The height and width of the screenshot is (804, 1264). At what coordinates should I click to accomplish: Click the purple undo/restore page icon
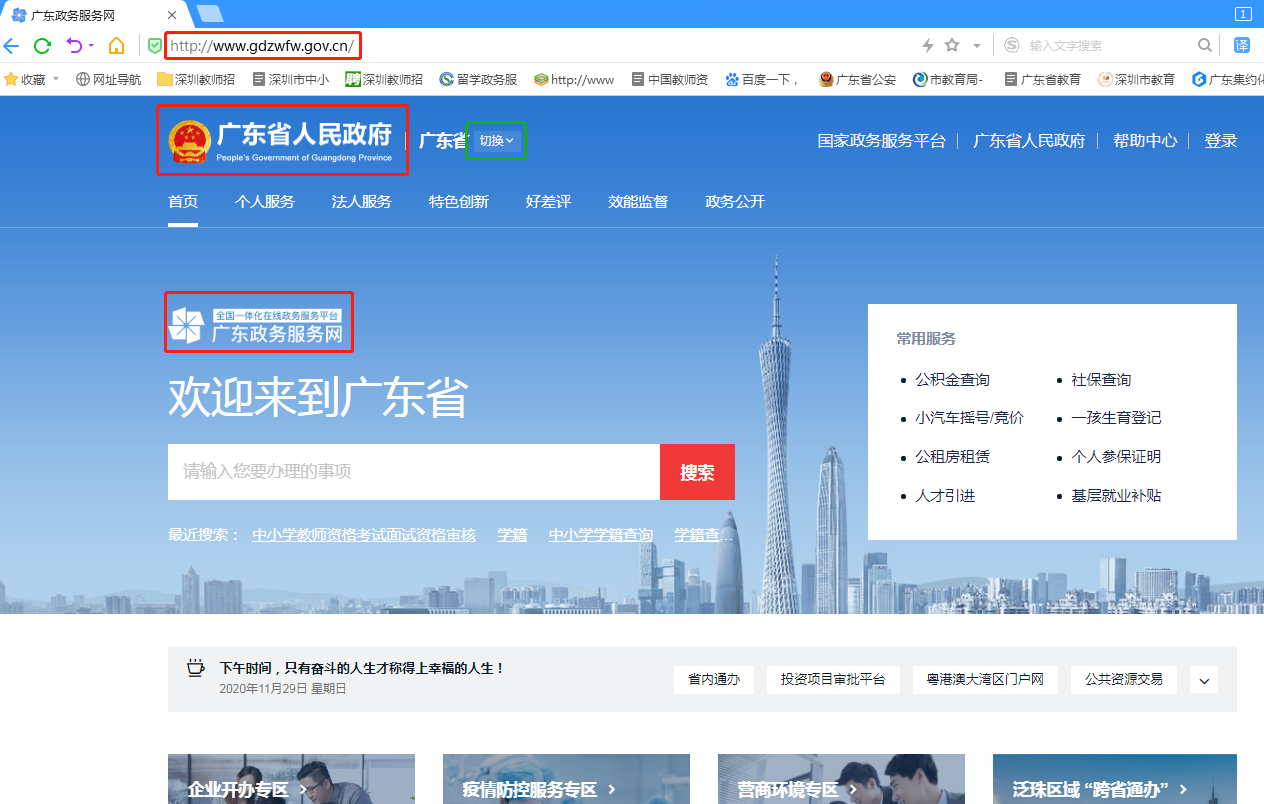point(74,45)
